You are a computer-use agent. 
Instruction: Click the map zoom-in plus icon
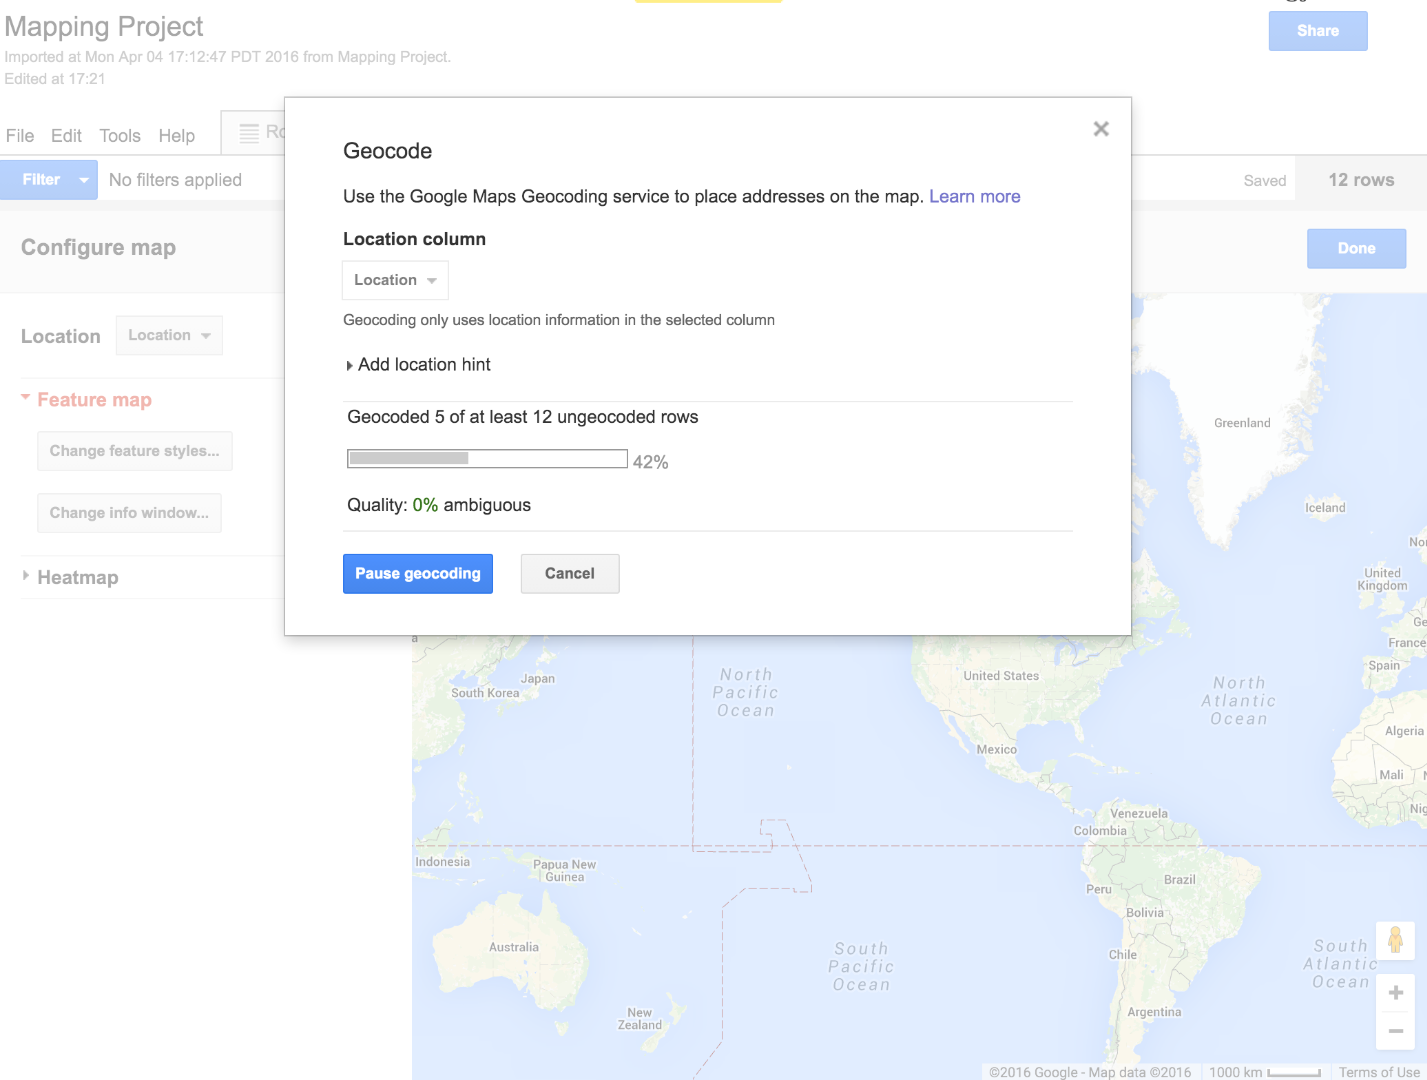point(1395,992)
